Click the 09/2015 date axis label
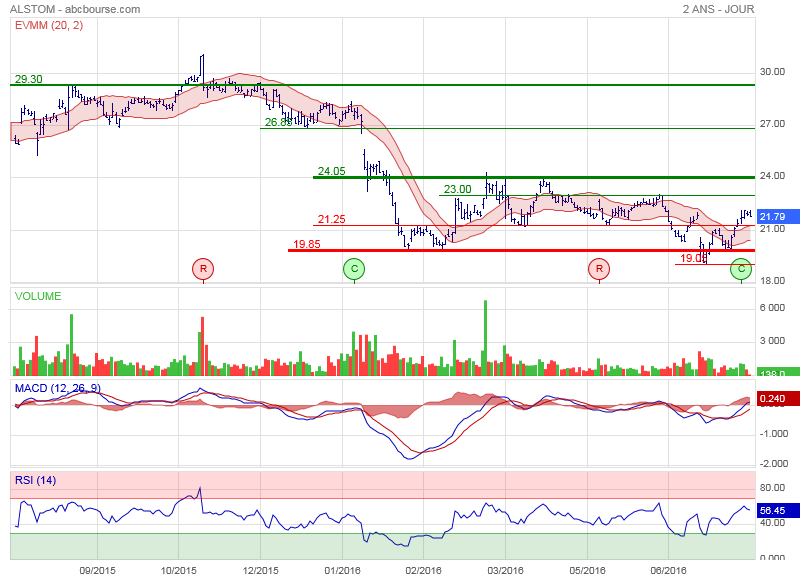 click(x=97, y=570)
